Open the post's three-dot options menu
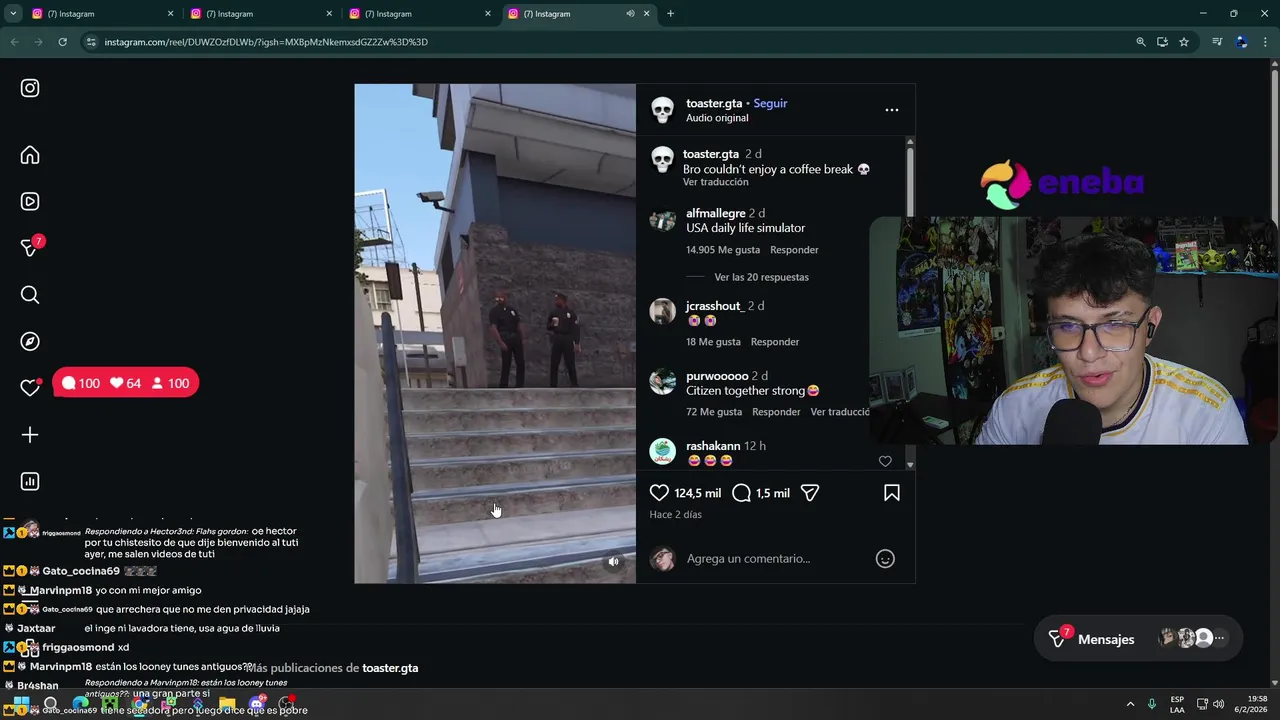 (x=892, y=110)
